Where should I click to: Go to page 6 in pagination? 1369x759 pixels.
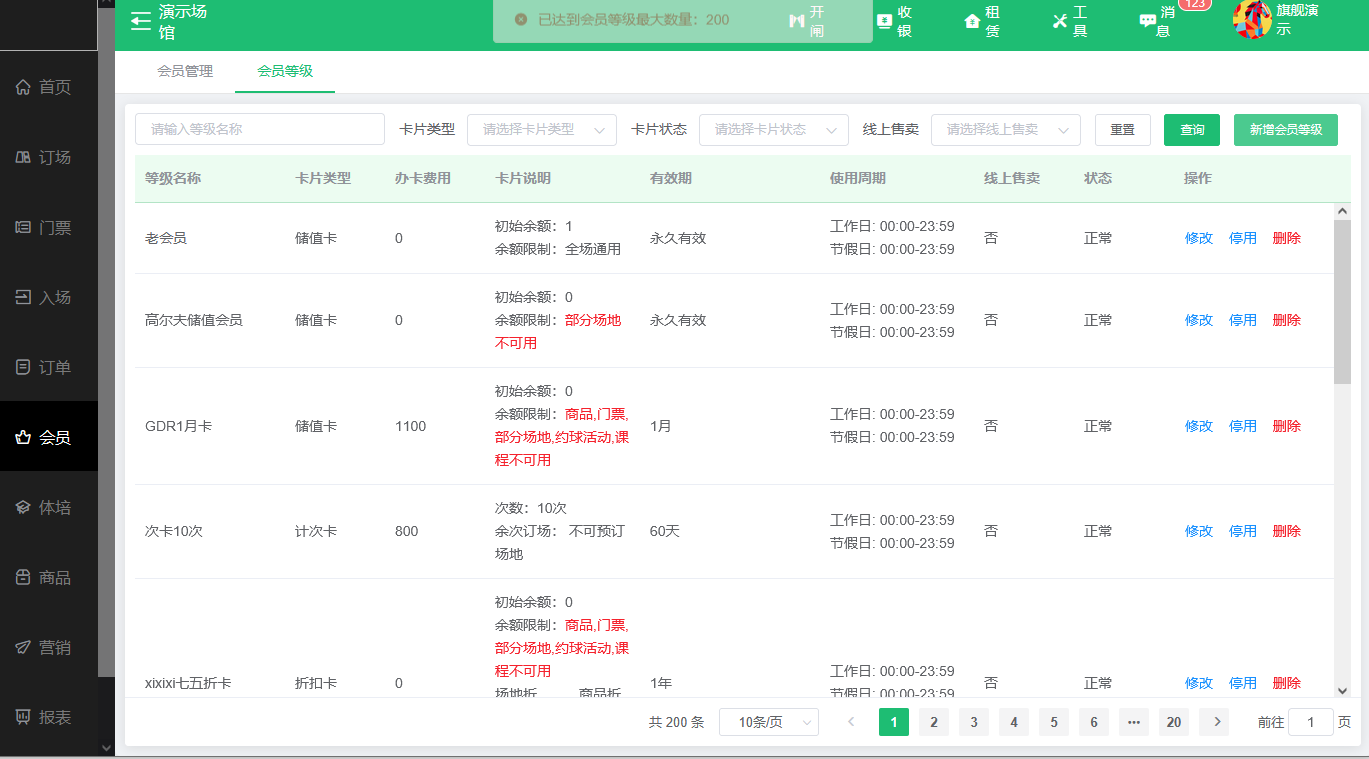pyautogui.click(x=1094, y=722)
